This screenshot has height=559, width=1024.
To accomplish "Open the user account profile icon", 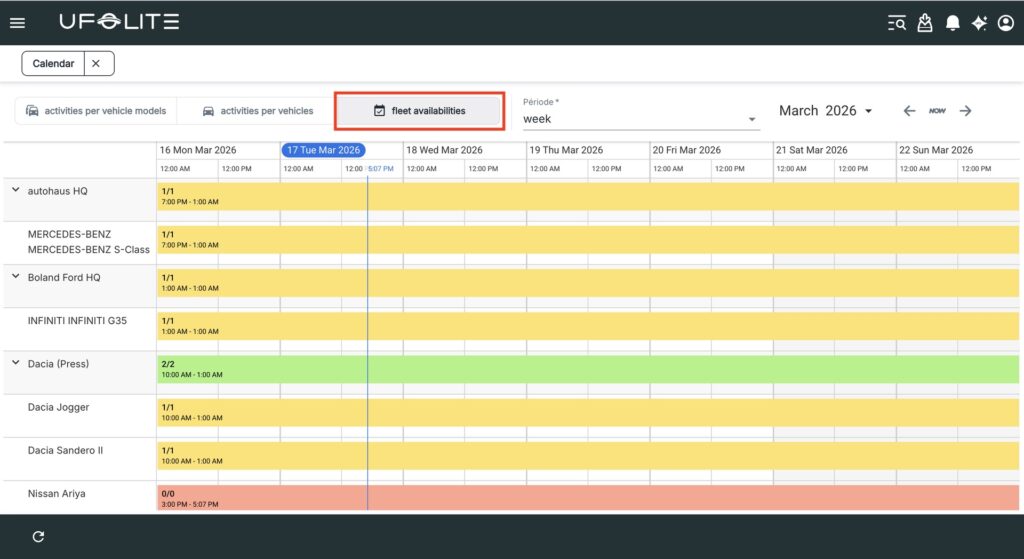I will tap(1005, 23).
